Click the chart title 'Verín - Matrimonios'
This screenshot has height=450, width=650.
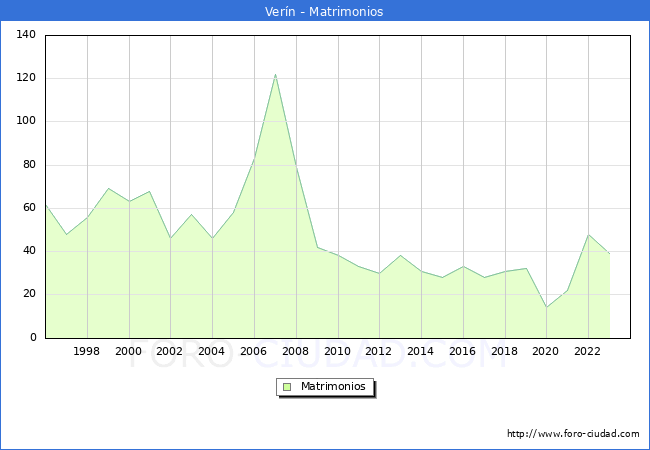tap(324, 11)
